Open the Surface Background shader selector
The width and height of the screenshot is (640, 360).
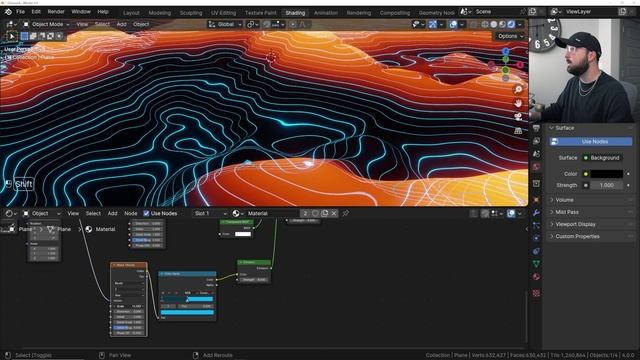(x=602, y=158)
